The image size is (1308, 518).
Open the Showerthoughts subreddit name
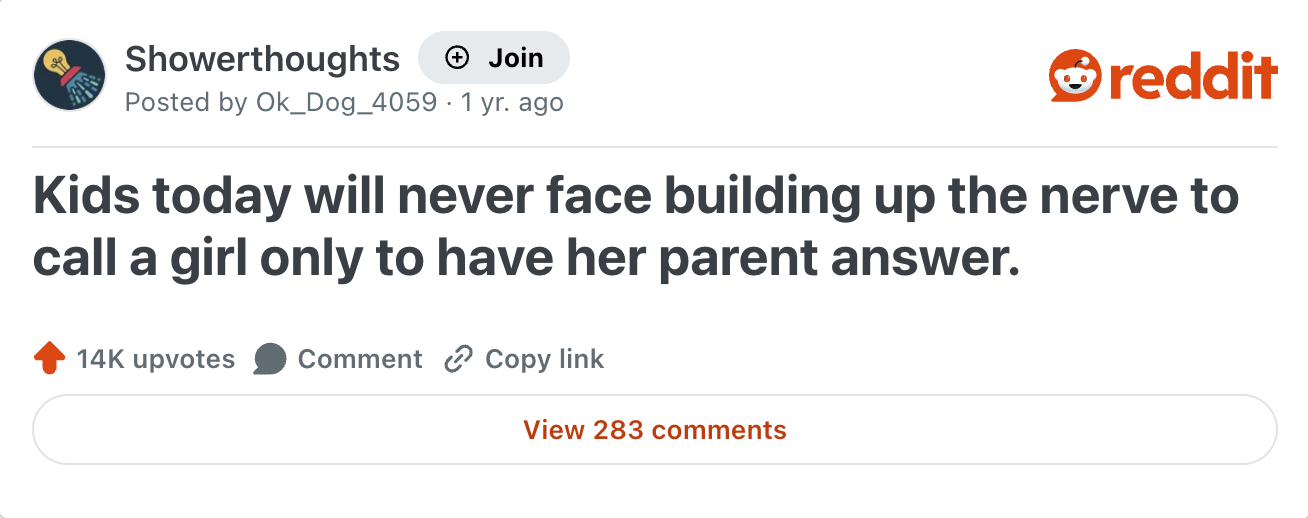(x=262, y=59)
